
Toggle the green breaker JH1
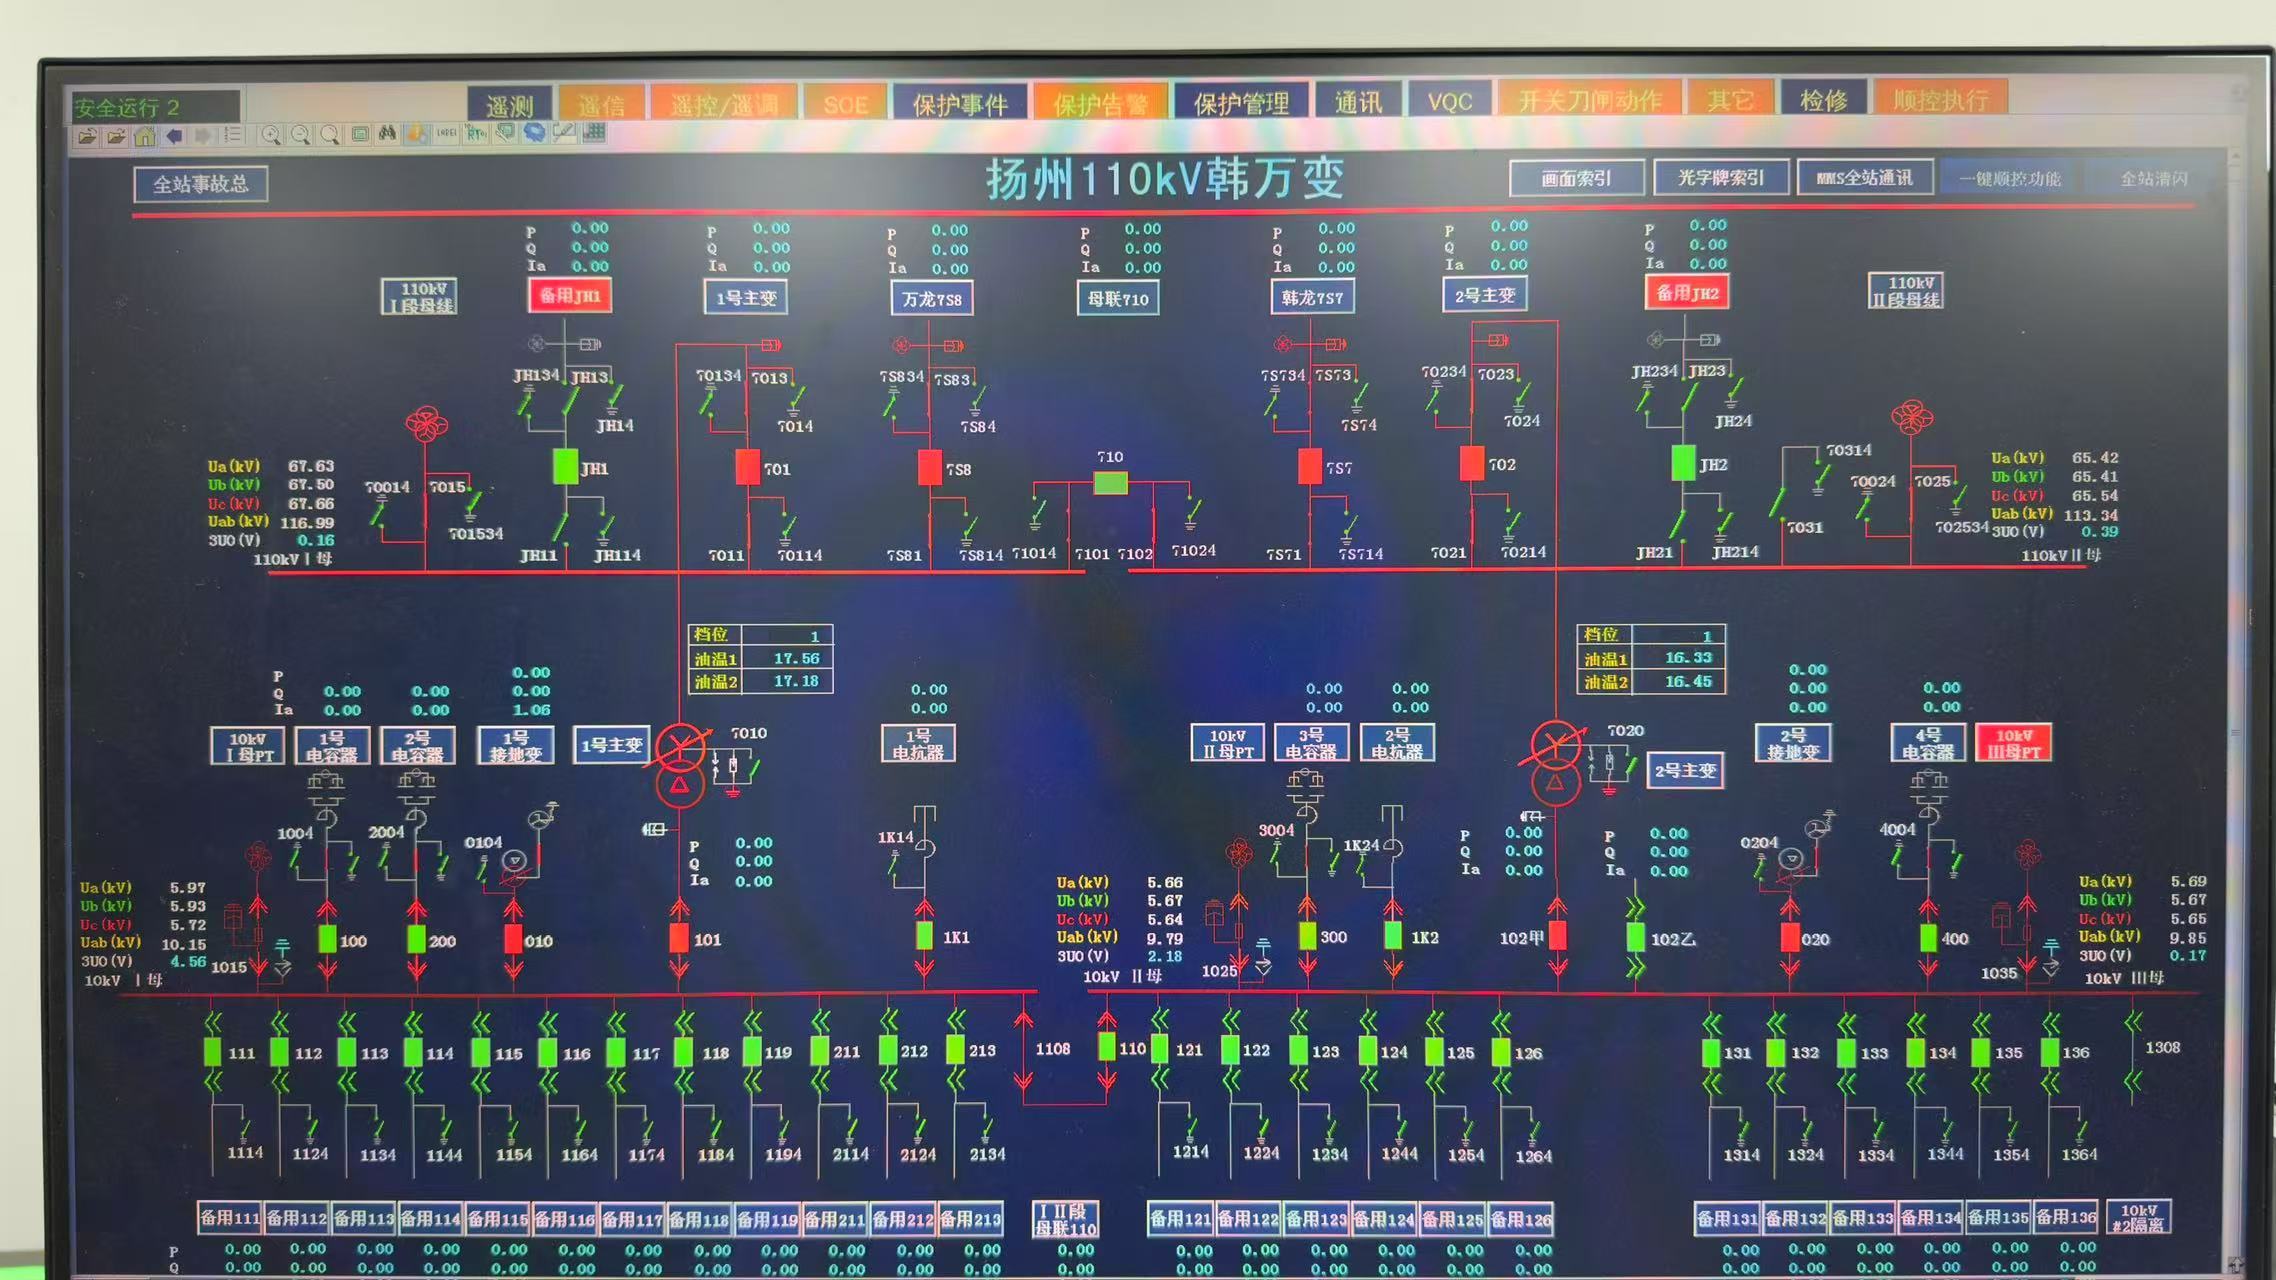click(x=565, y=467)
